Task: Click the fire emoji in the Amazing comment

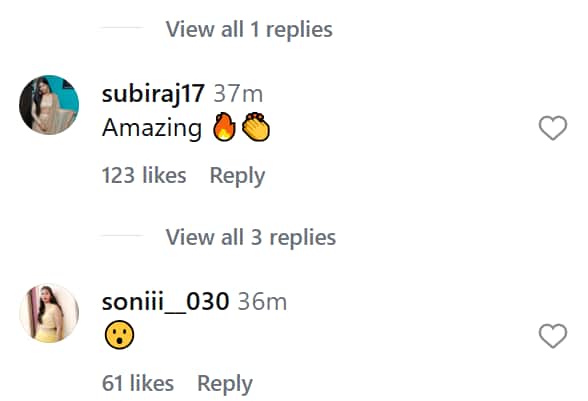Action: click(224, 127)
